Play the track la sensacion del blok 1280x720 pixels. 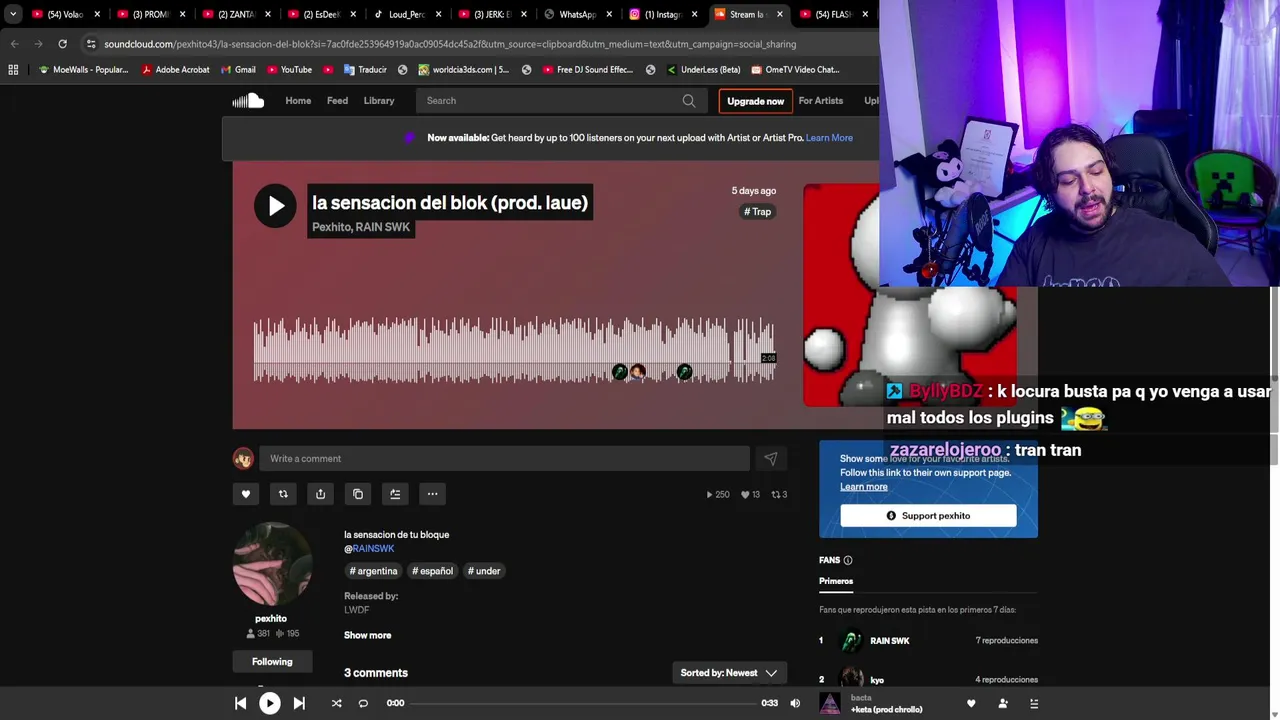tap(275, 206)
